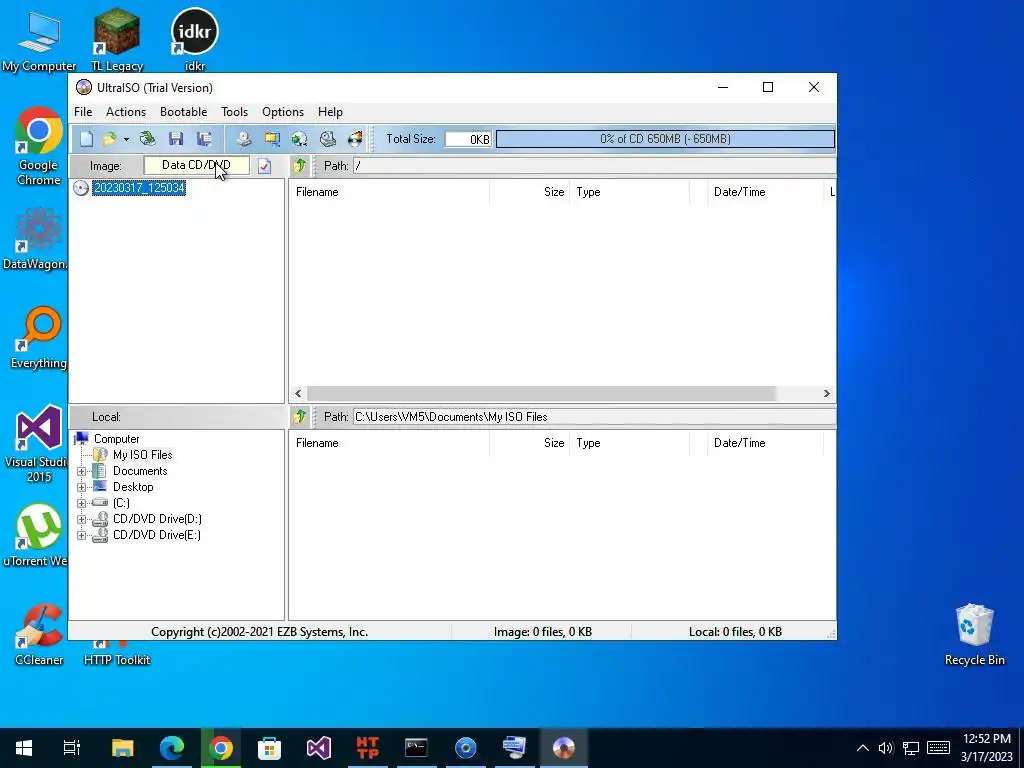Select the 20230317_125034 image volume node
The image size is (1024, 768).
(139, 188)
